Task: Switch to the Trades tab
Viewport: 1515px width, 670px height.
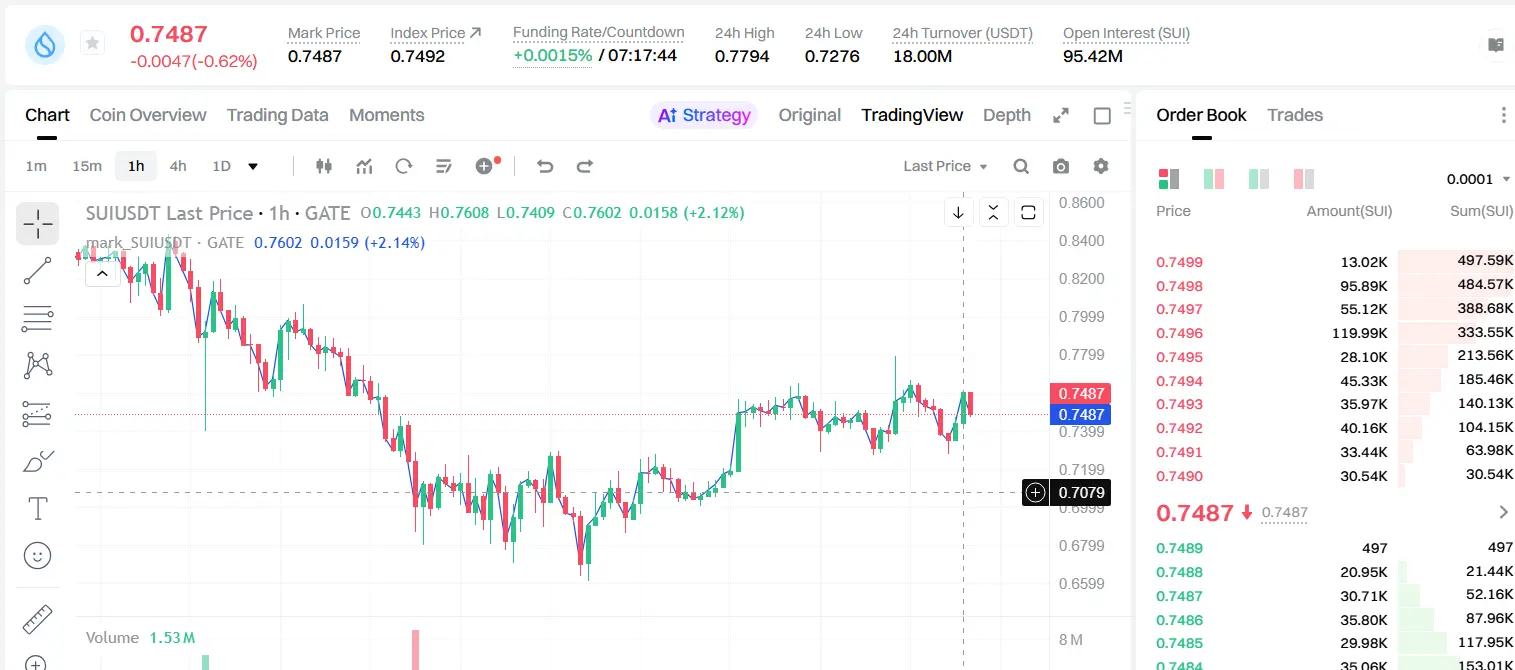Action: click(x=1295, y=115)
